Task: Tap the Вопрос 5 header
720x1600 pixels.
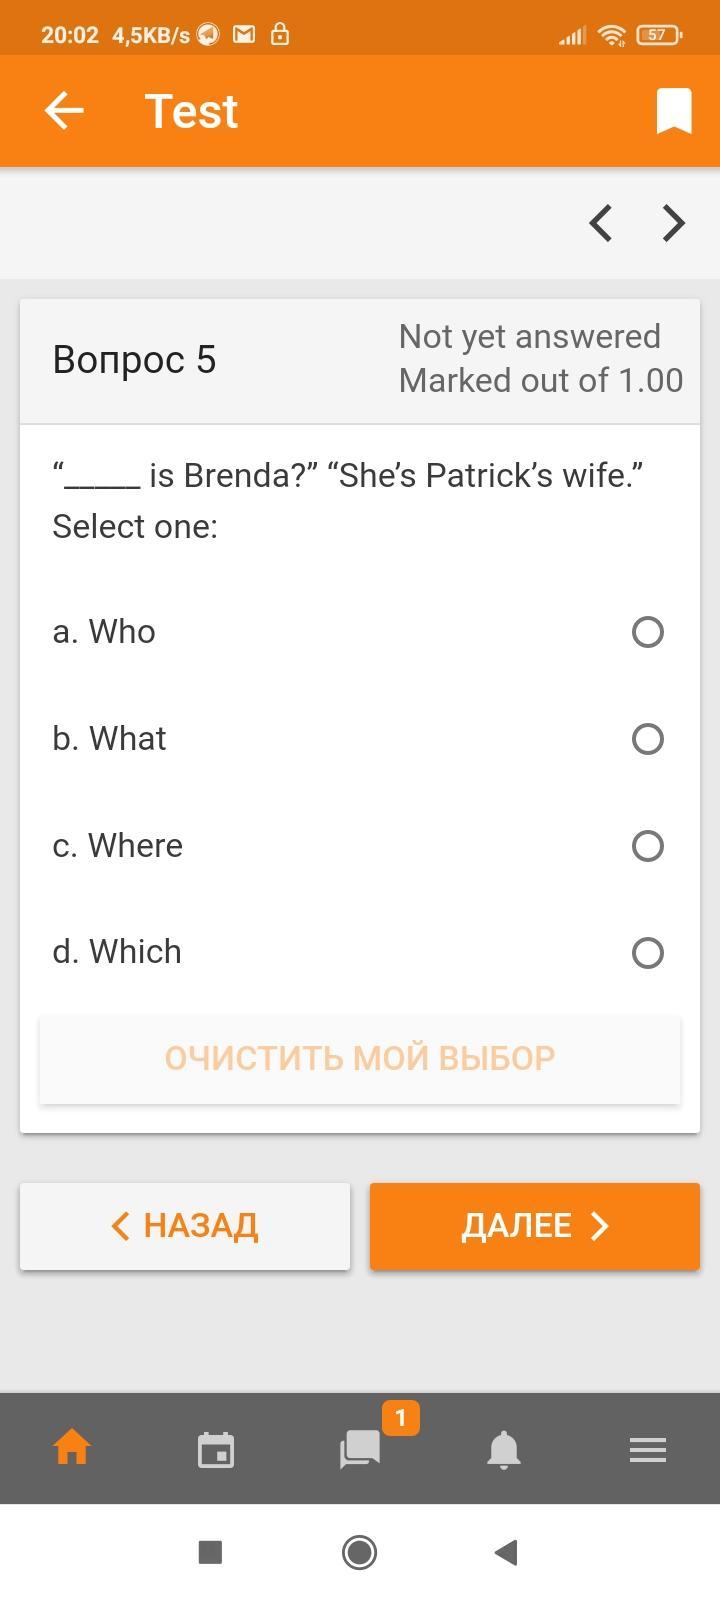Action: [135, 360]
